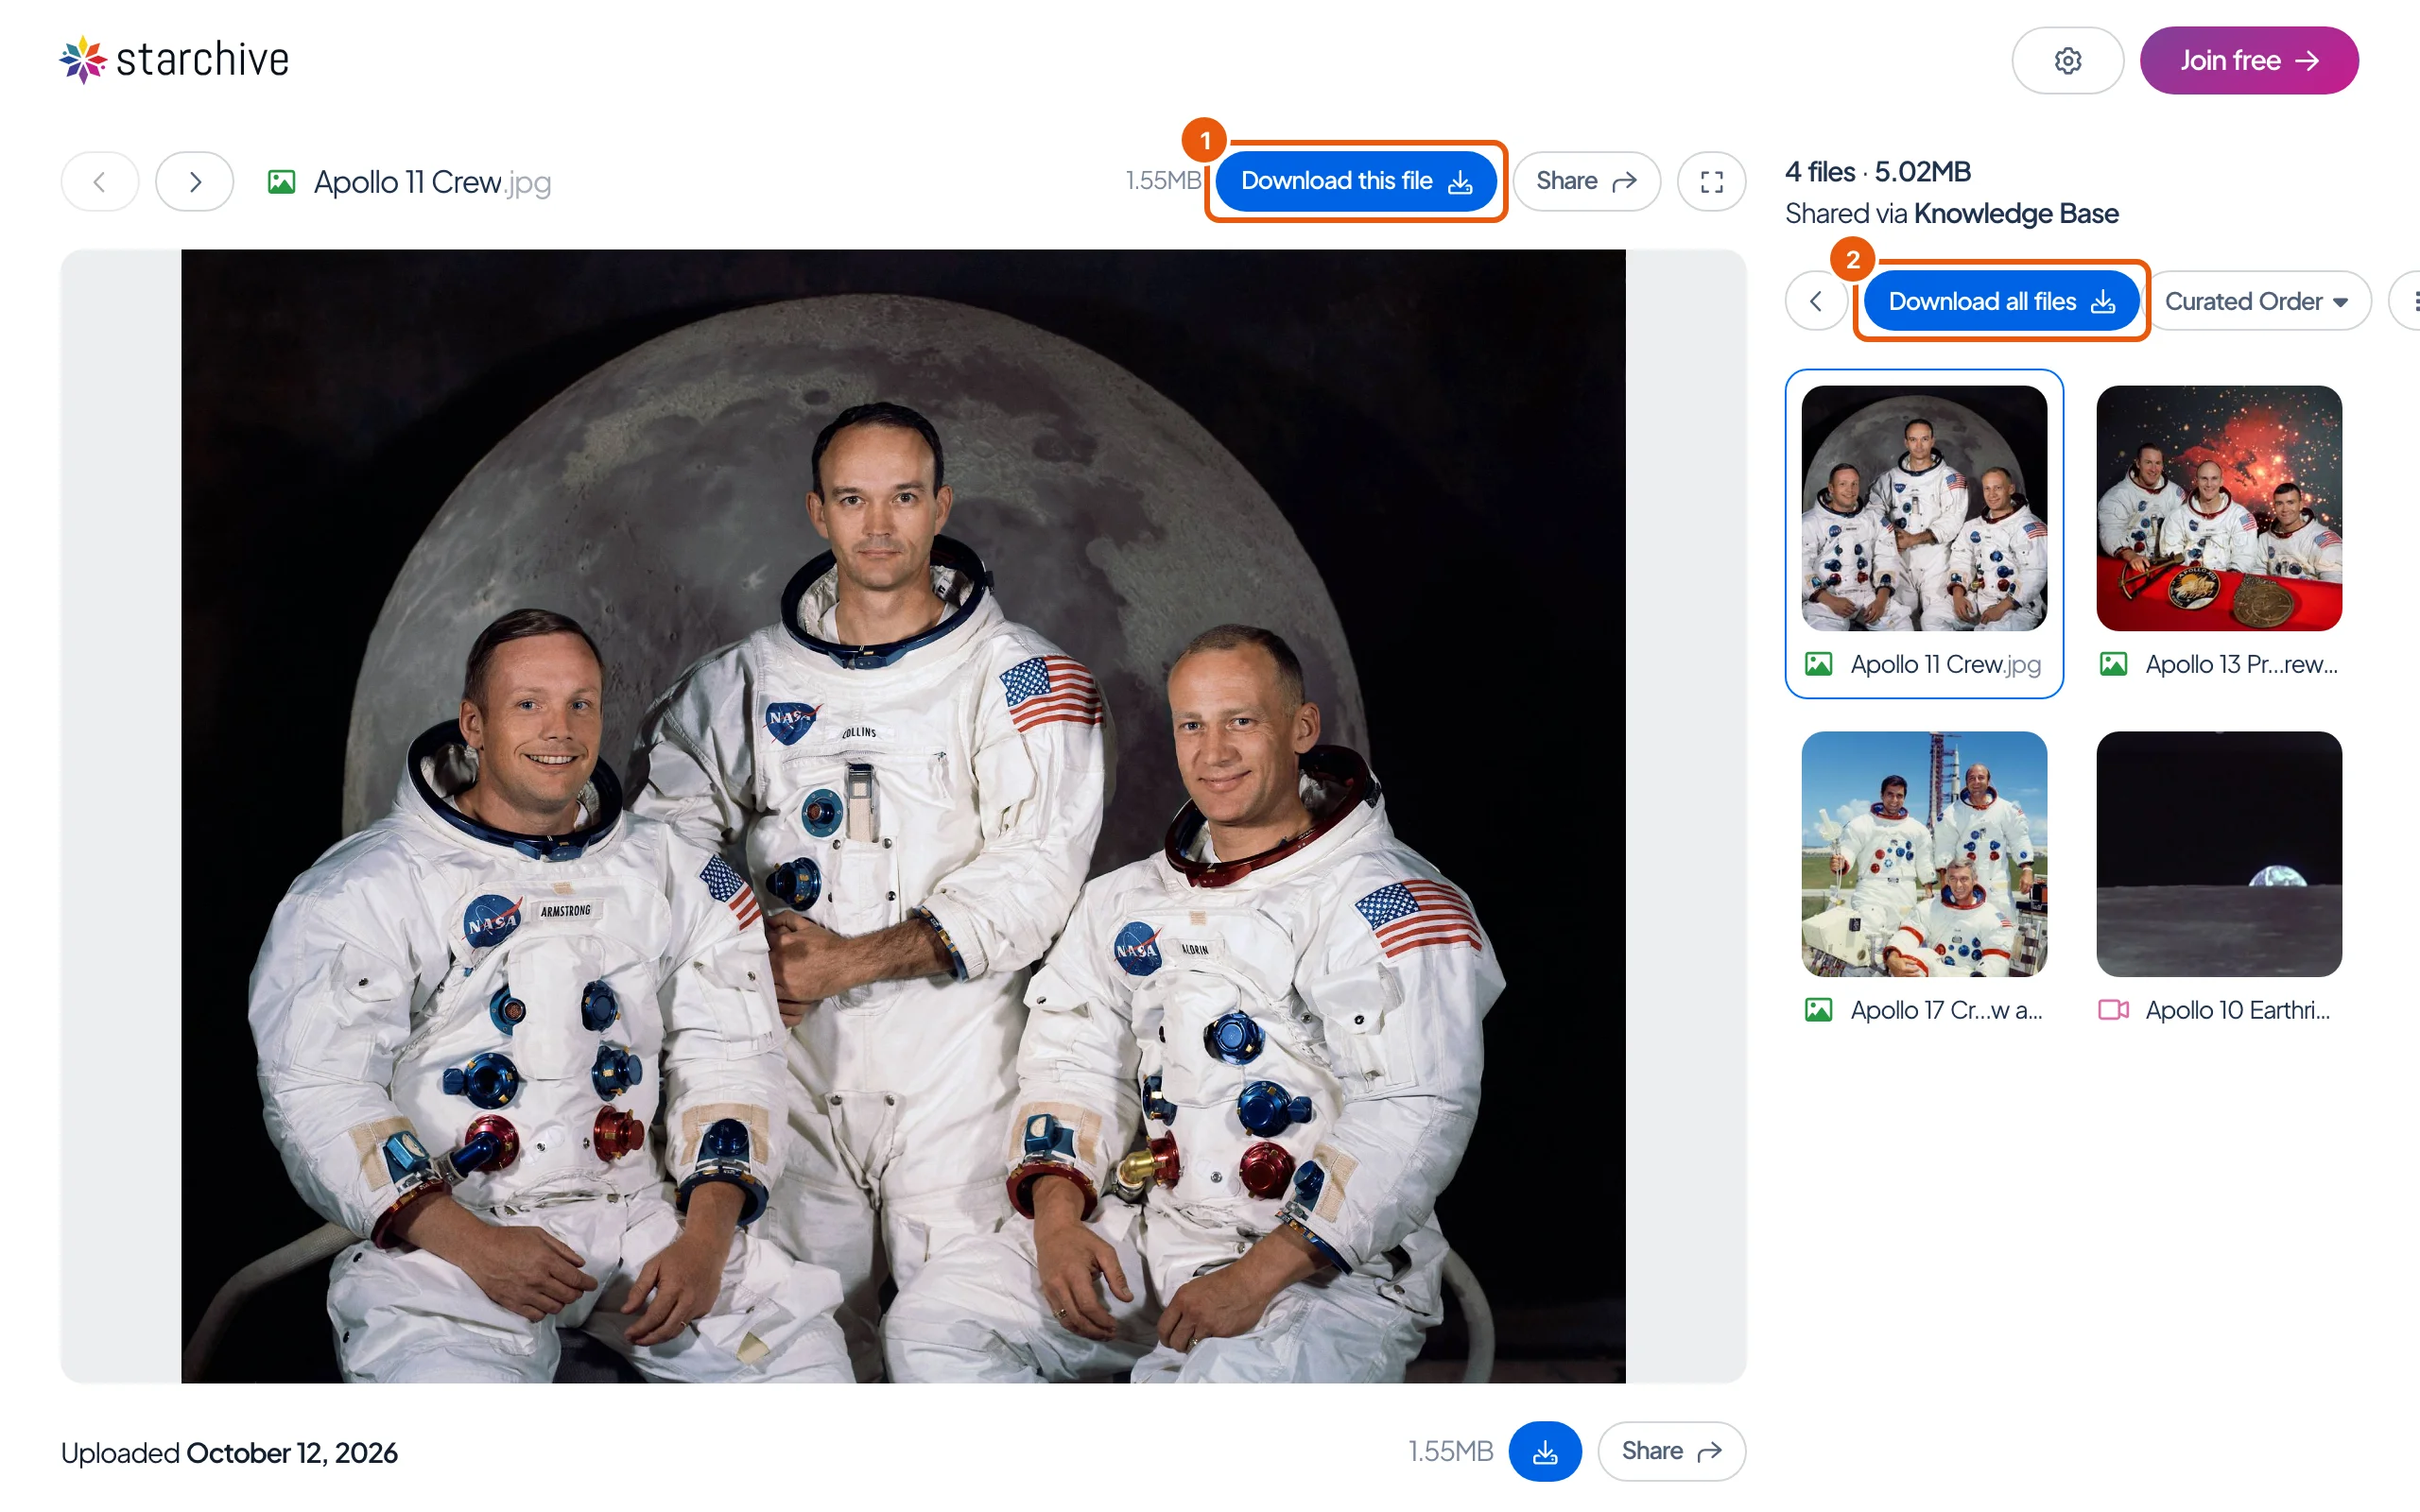The image size is (2420, 1512).
Task: Go to previous file arrow in viewer header
Action: point(99,182)
